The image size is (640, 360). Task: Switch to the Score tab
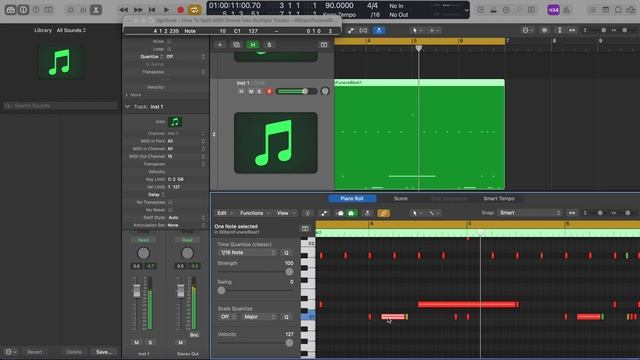[400, 198]
